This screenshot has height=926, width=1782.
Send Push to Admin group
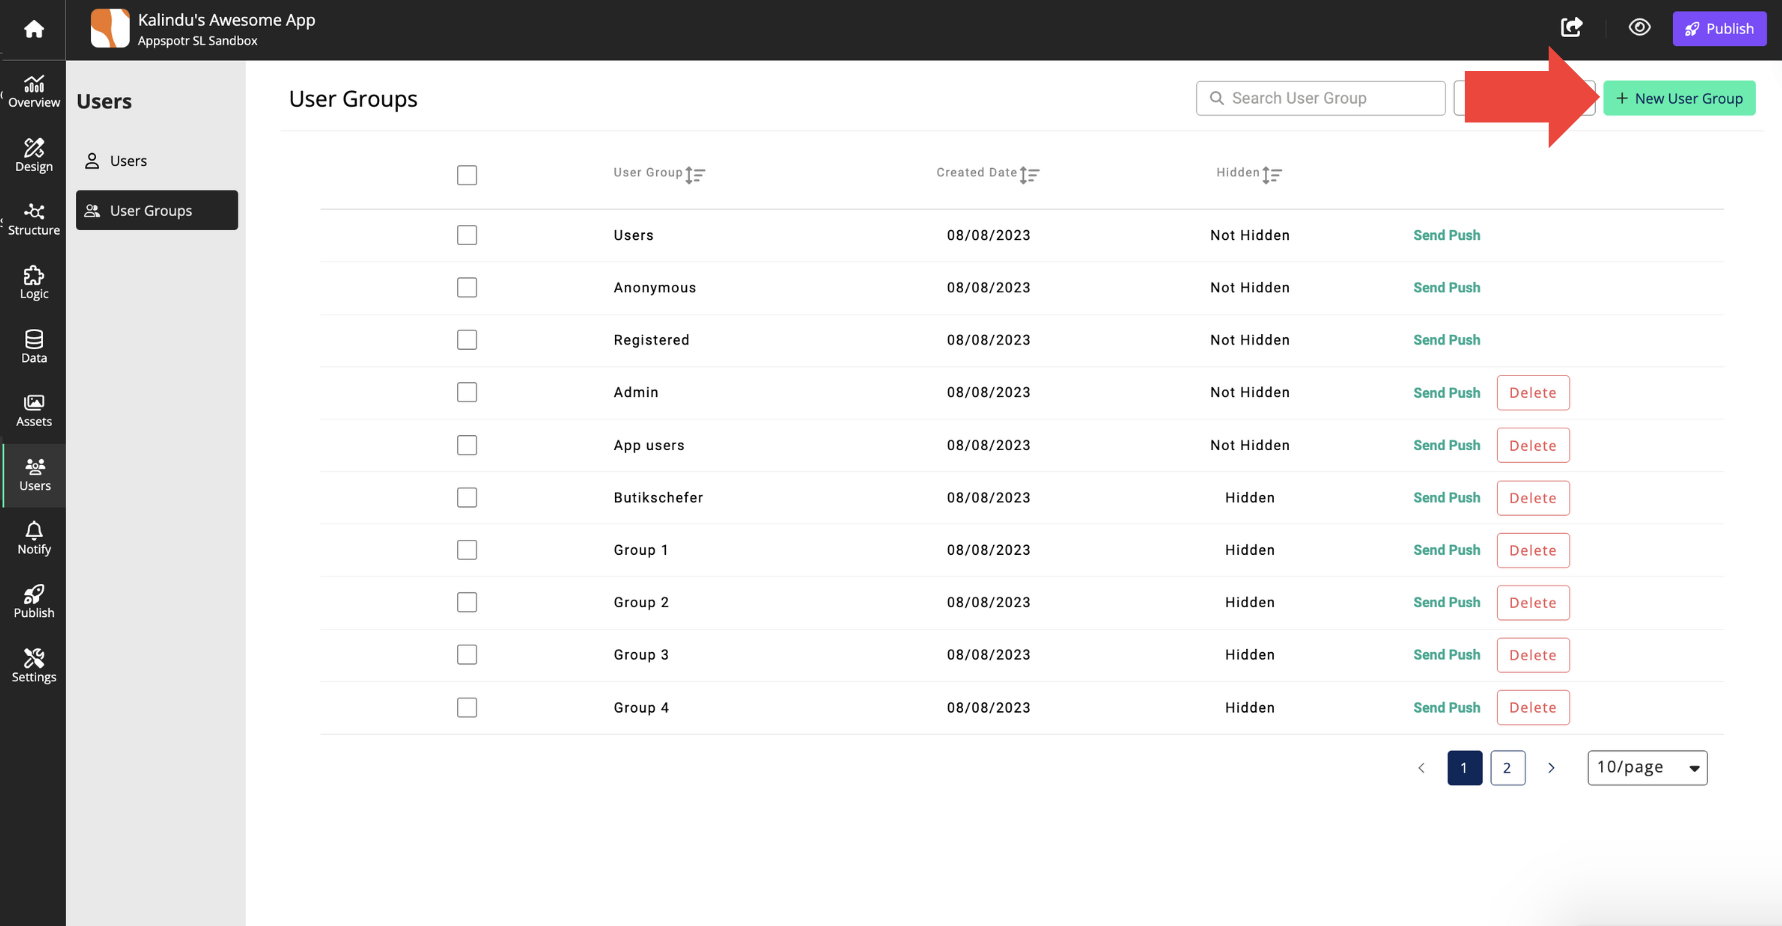[x=1446, y=393]
